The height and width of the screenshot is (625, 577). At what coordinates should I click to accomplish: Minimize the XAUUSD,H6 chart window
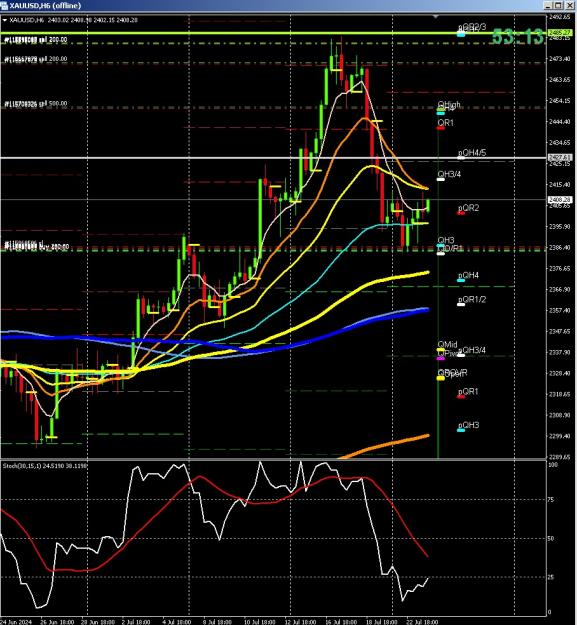549,5
